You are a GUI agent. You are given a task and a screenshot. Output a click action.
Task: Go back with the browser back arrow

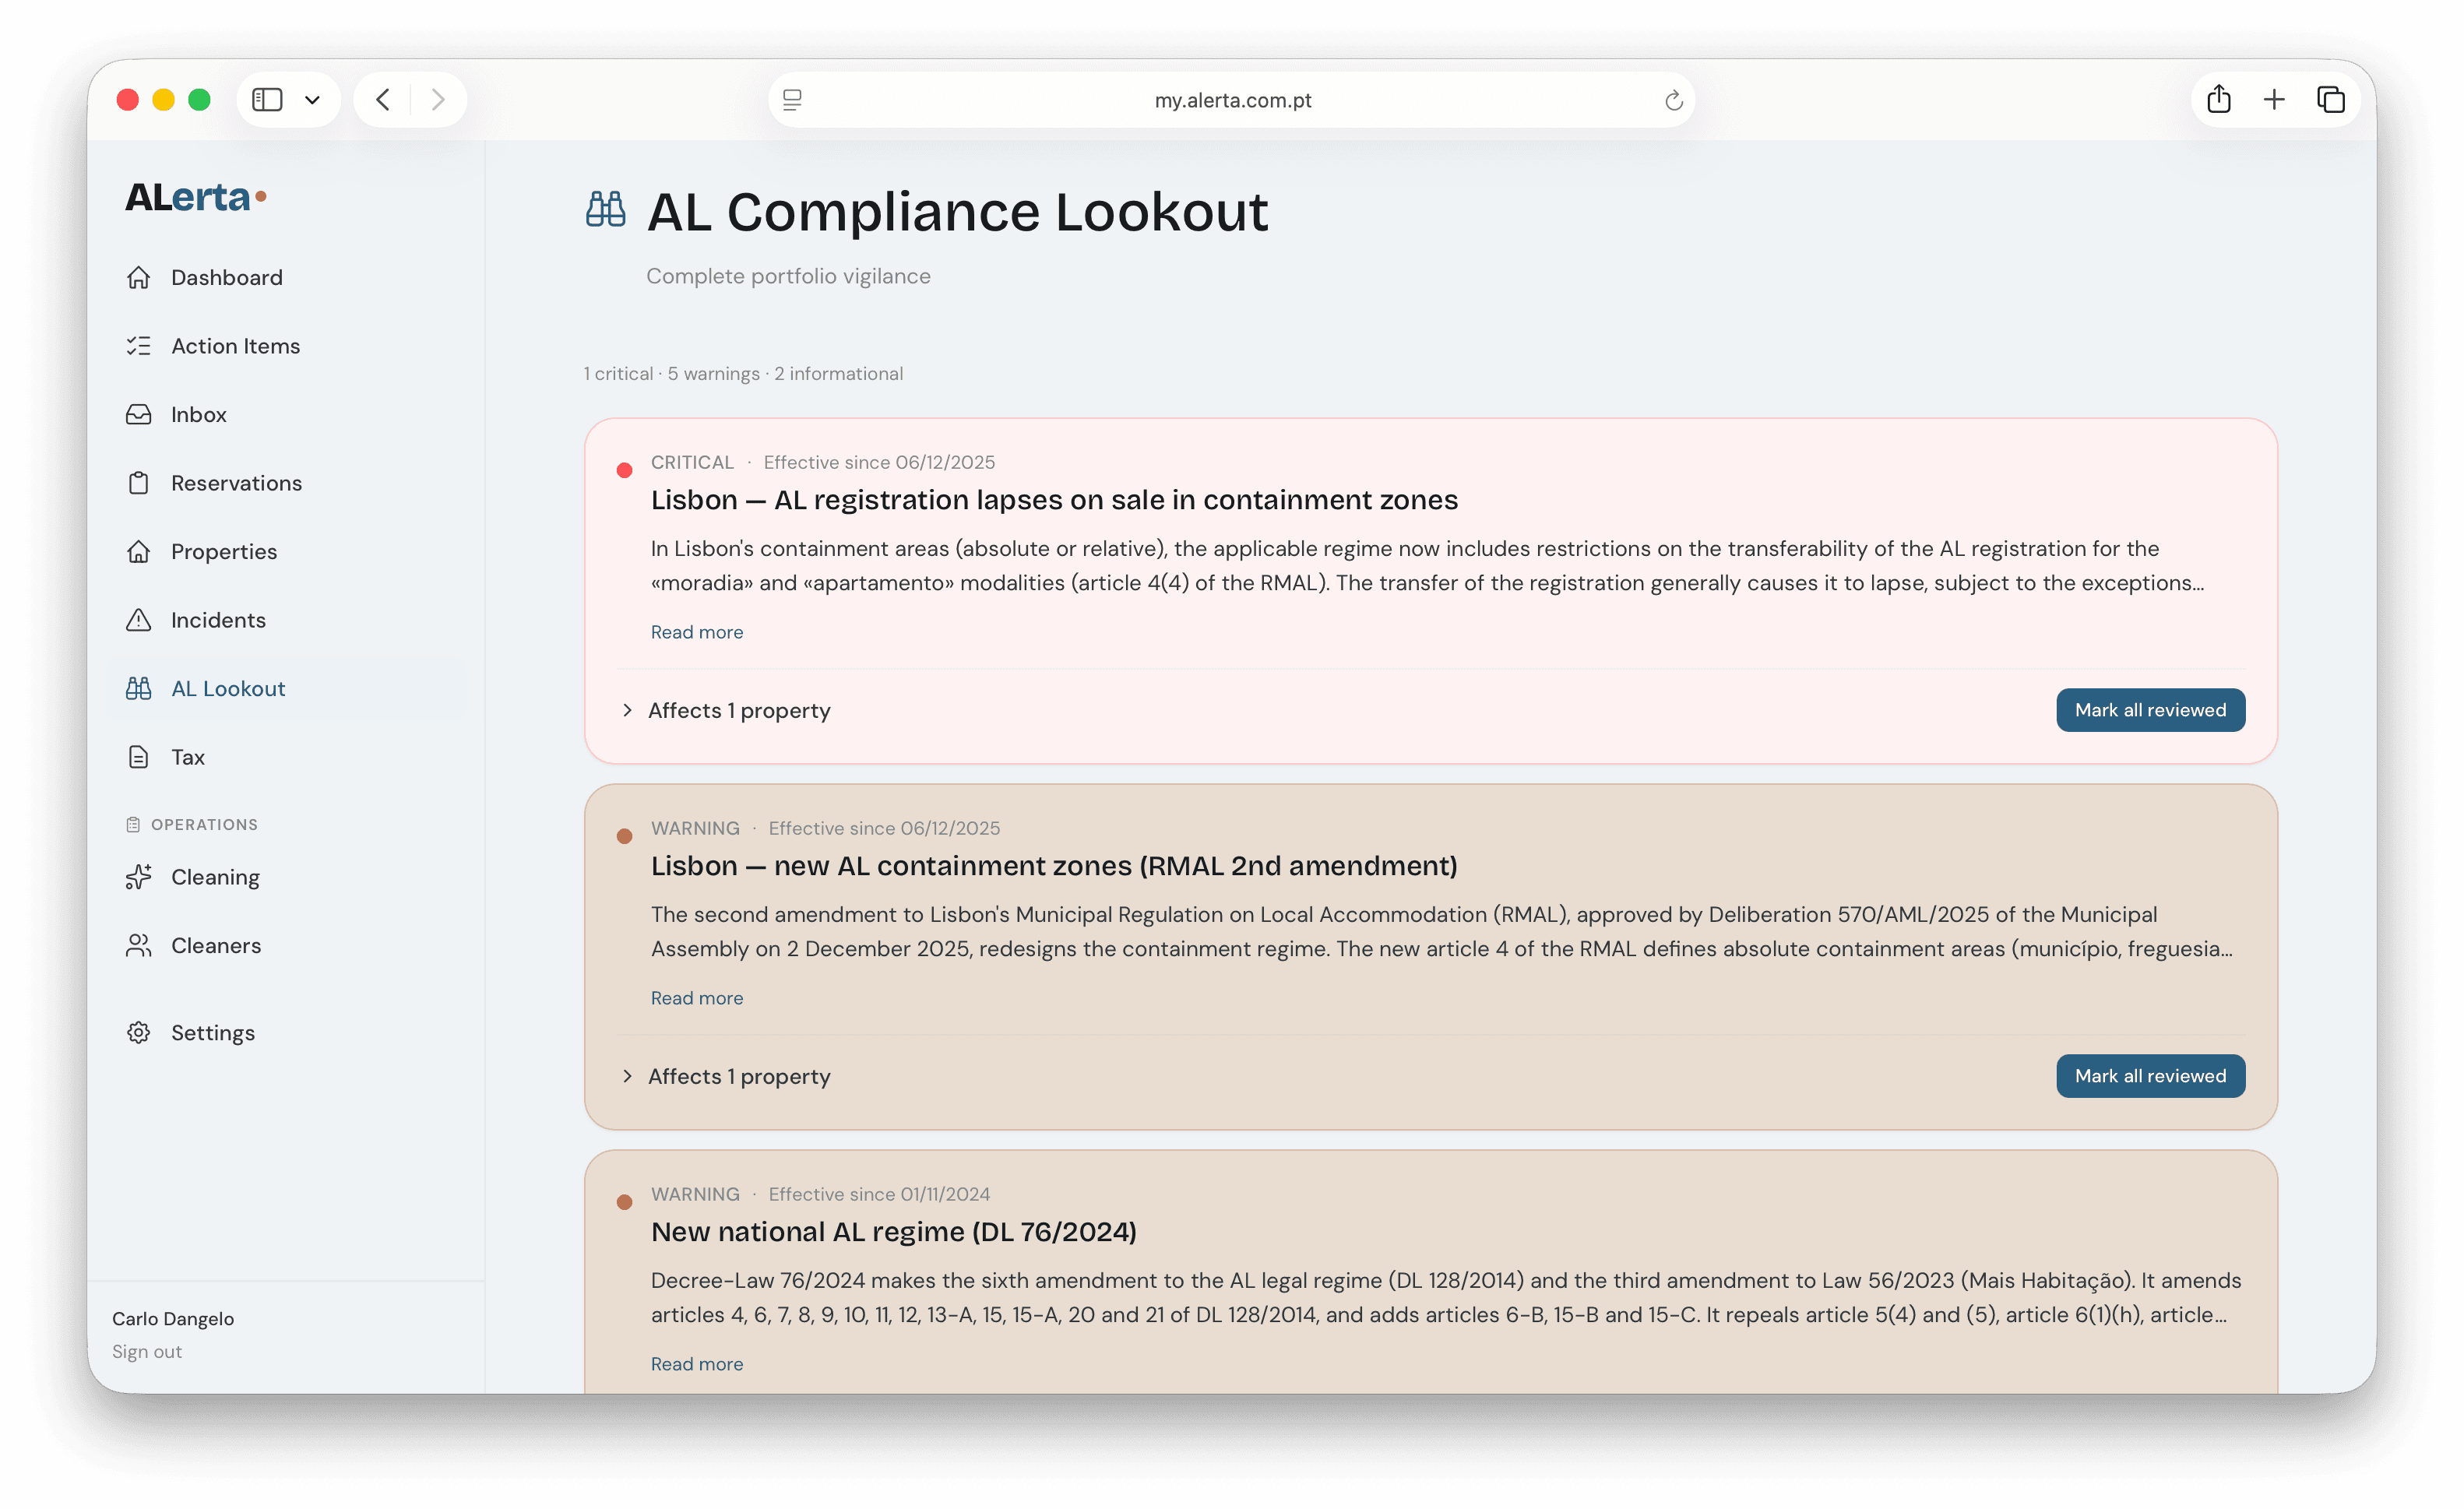point(383,99)
